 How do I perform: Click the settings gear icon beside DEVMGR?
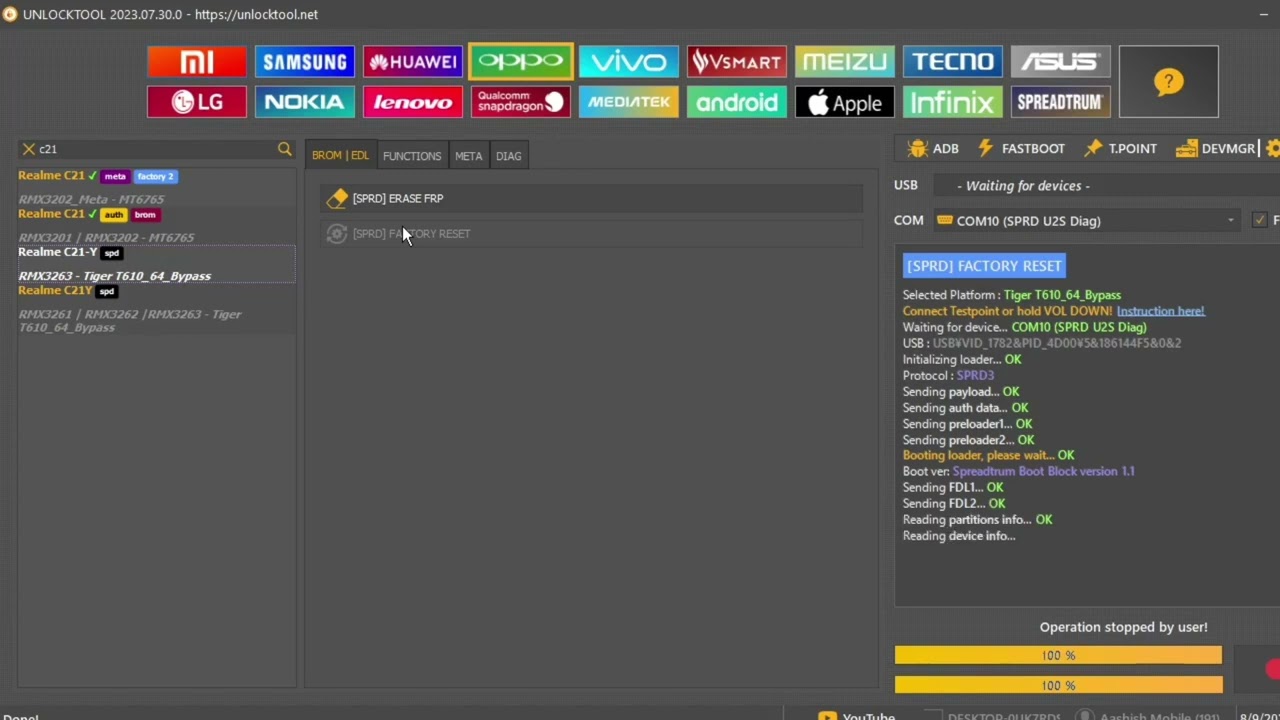click(1273, 148)
